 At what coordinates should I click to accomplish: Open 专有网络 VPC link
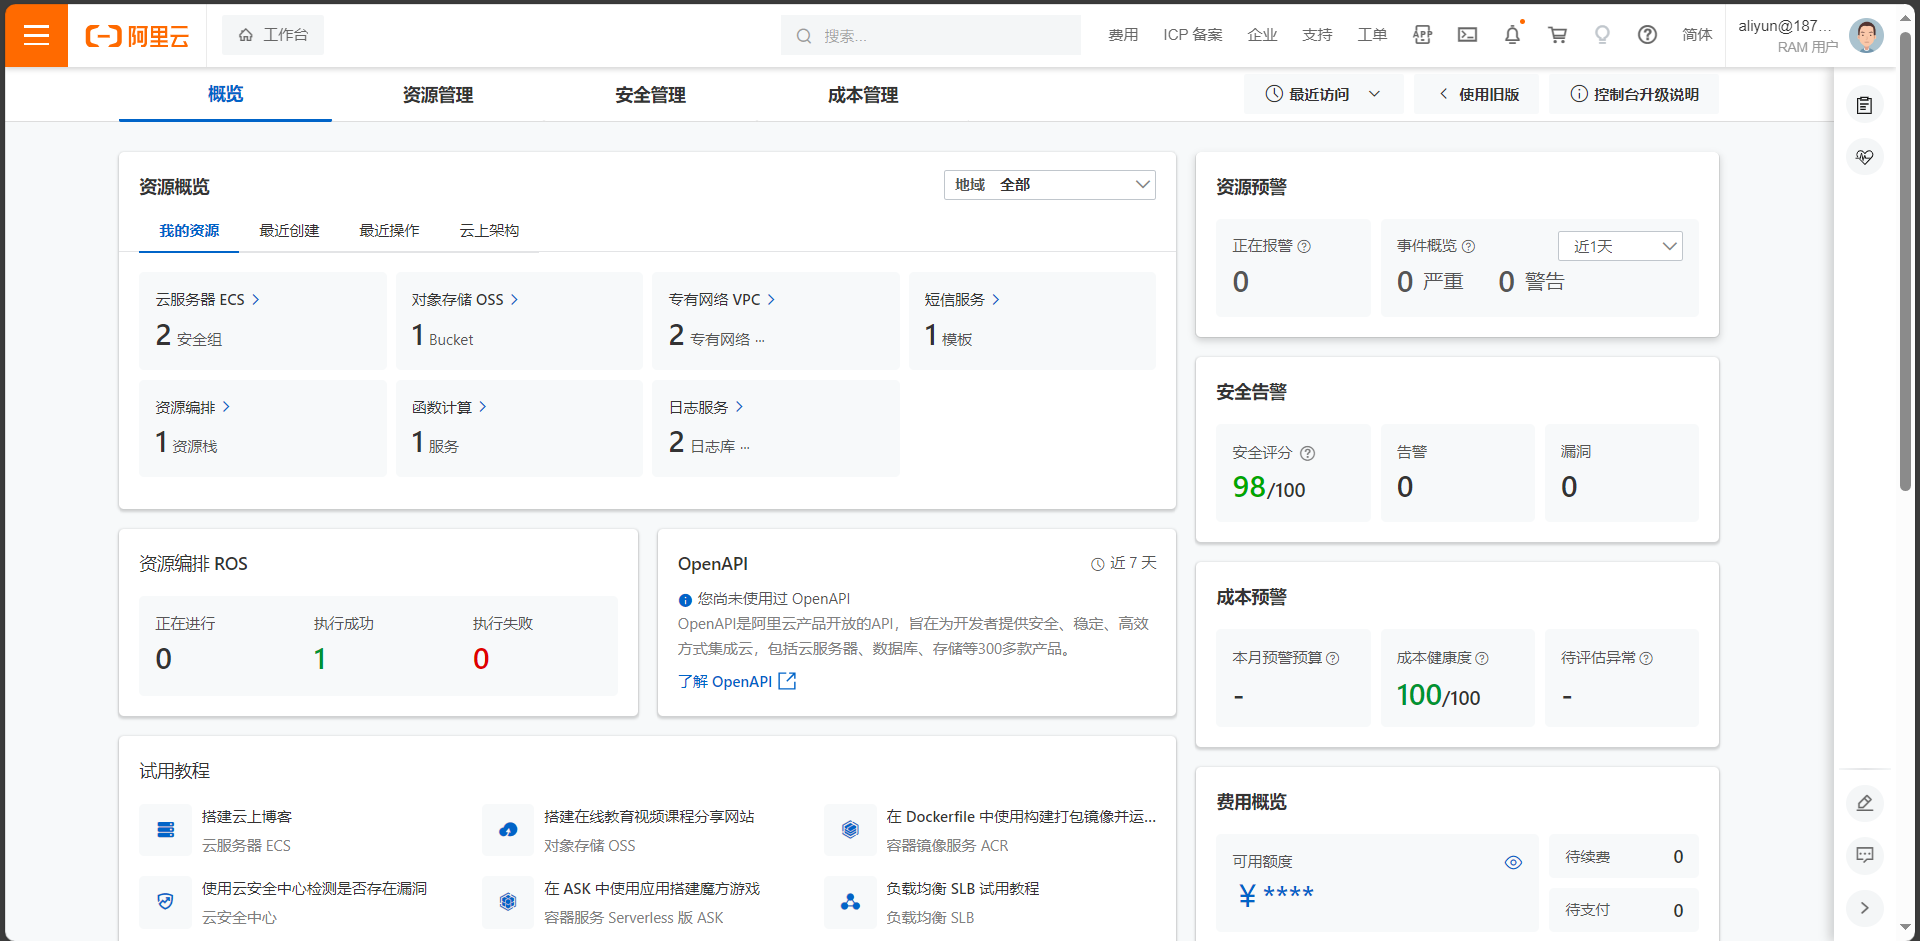click(722, 299)
